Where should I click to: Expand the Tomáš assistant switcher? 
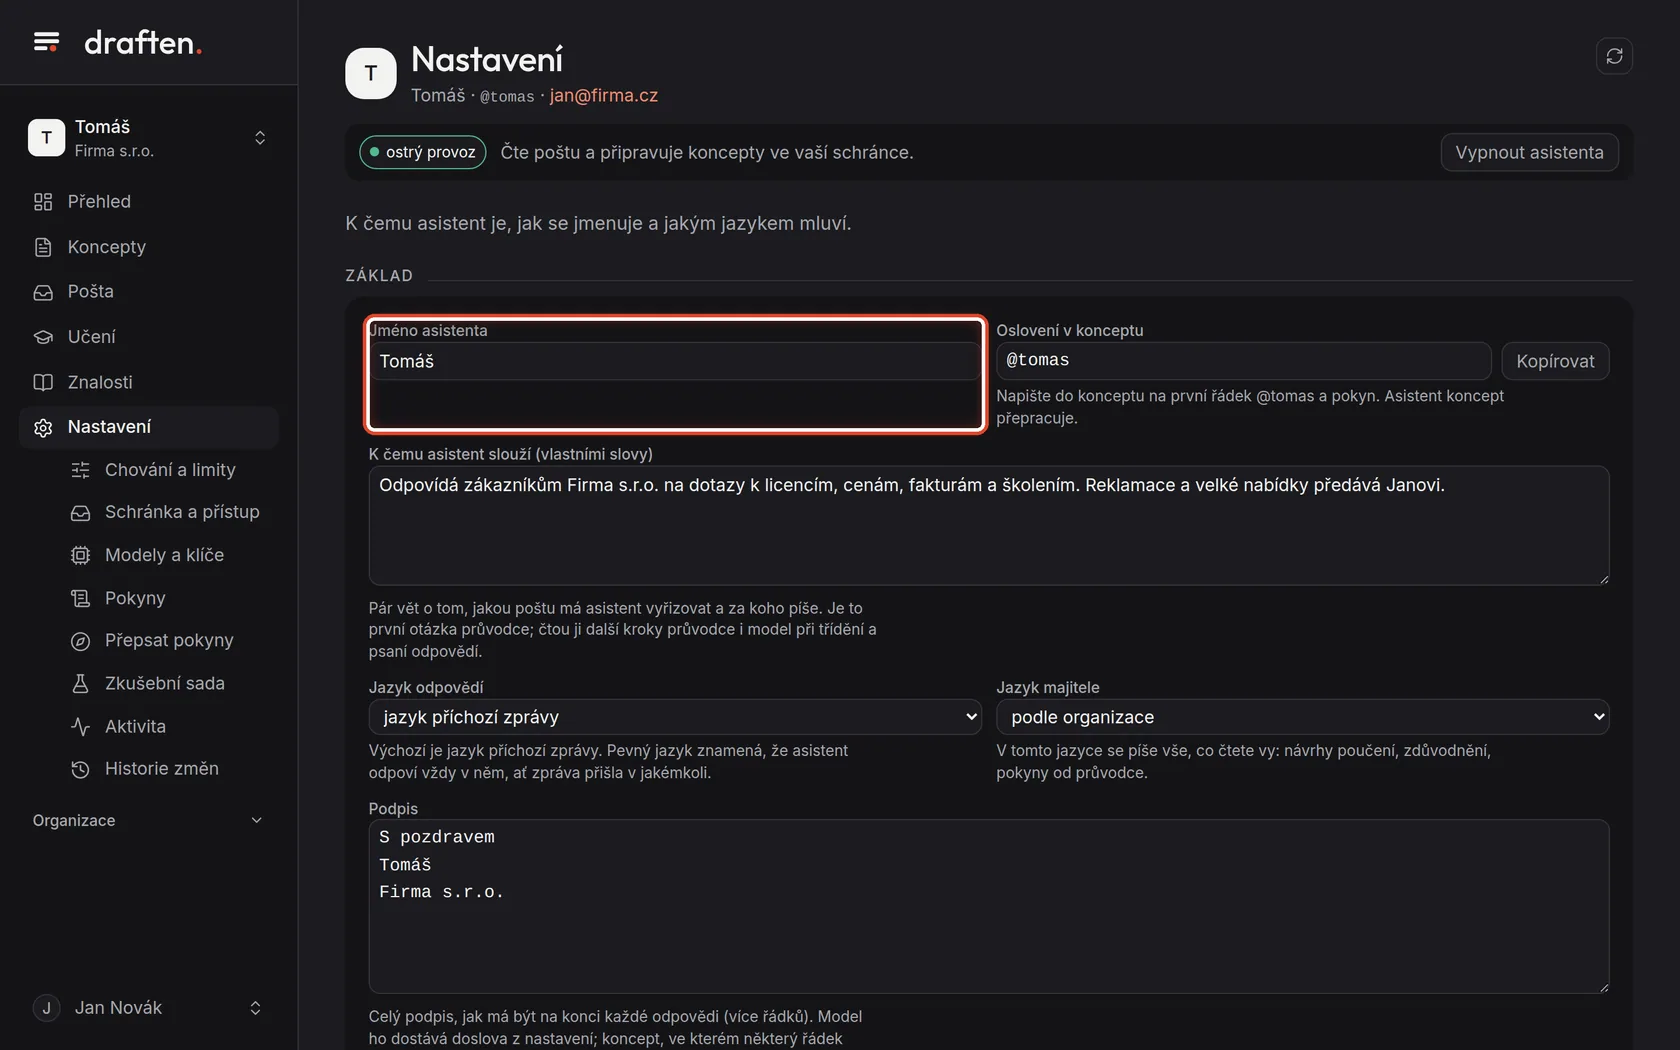coord(149,138)
